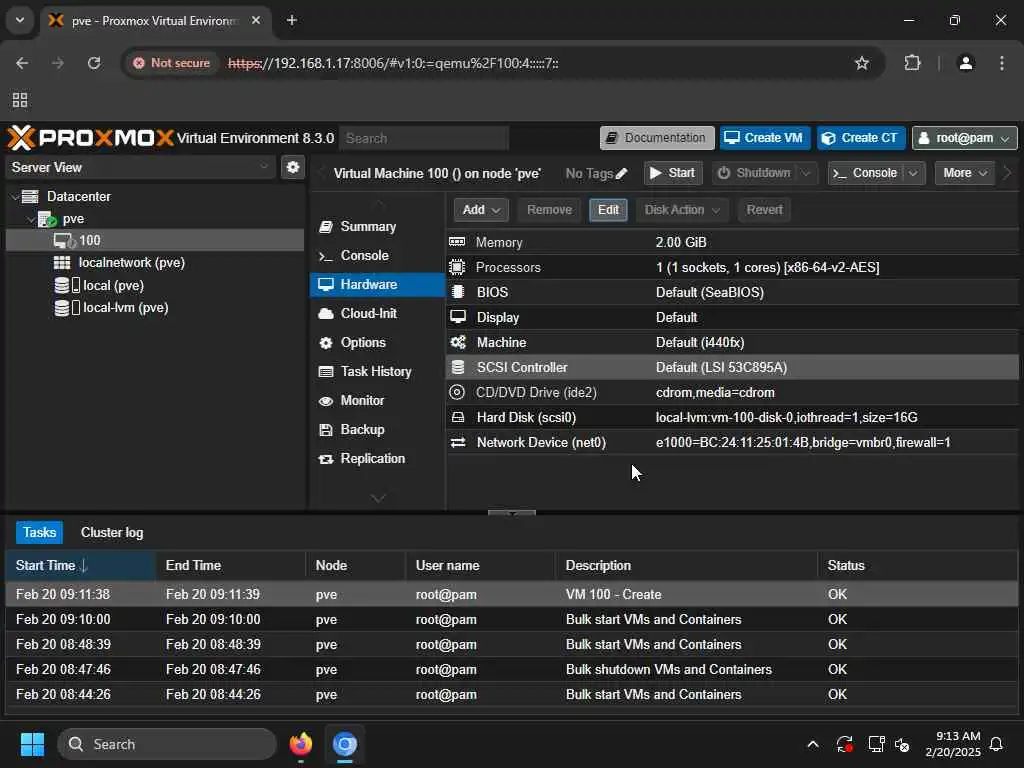Open the Console dropdown arrow
1024x768 pixels.
point(913,173)
